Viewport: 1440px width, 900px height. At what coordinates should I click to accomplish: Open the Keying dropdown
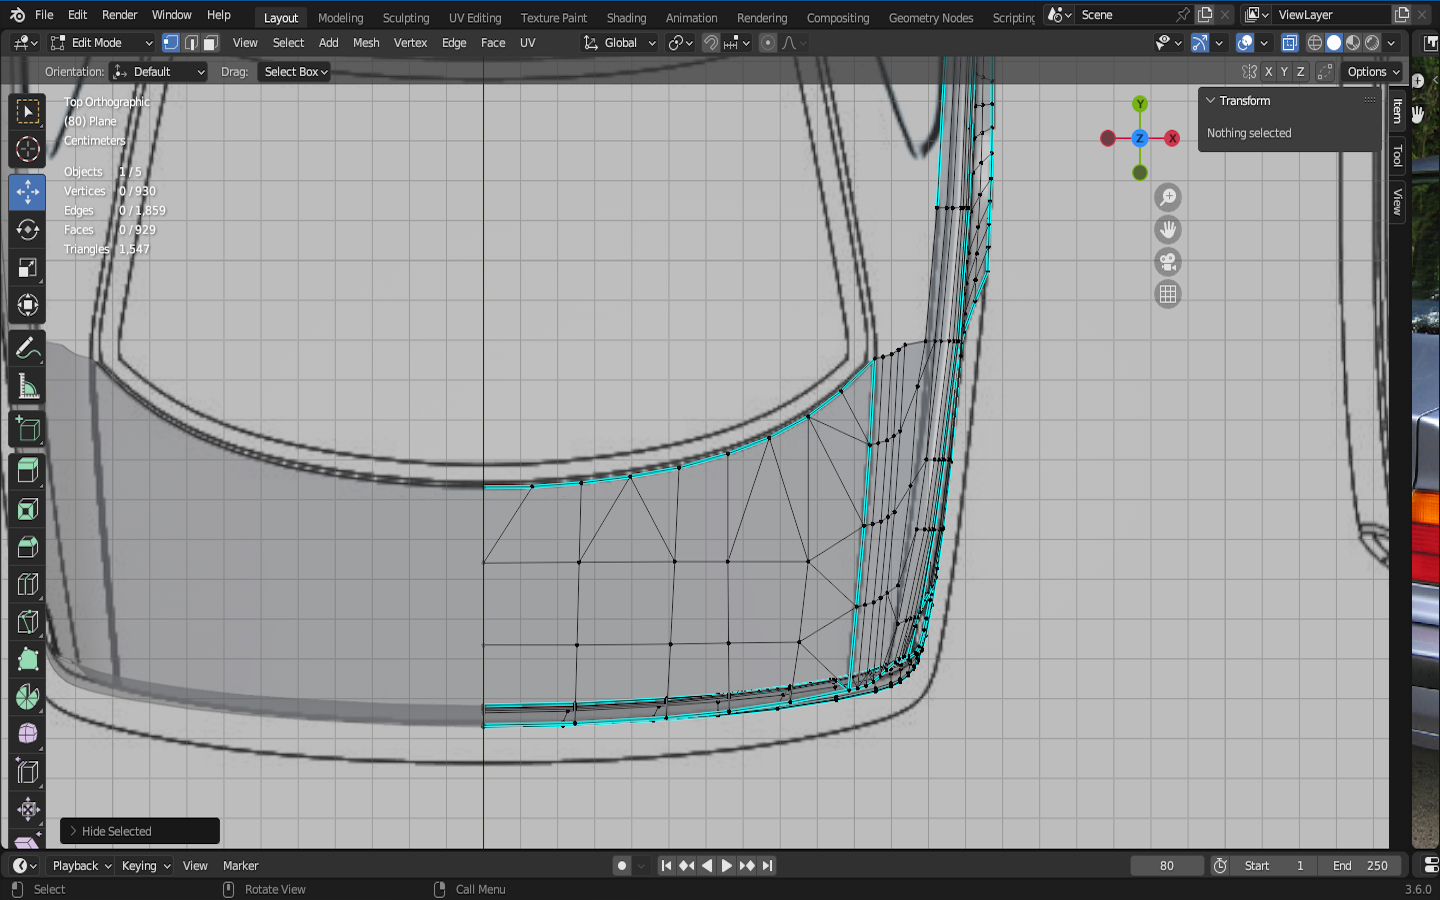[146, 866]
